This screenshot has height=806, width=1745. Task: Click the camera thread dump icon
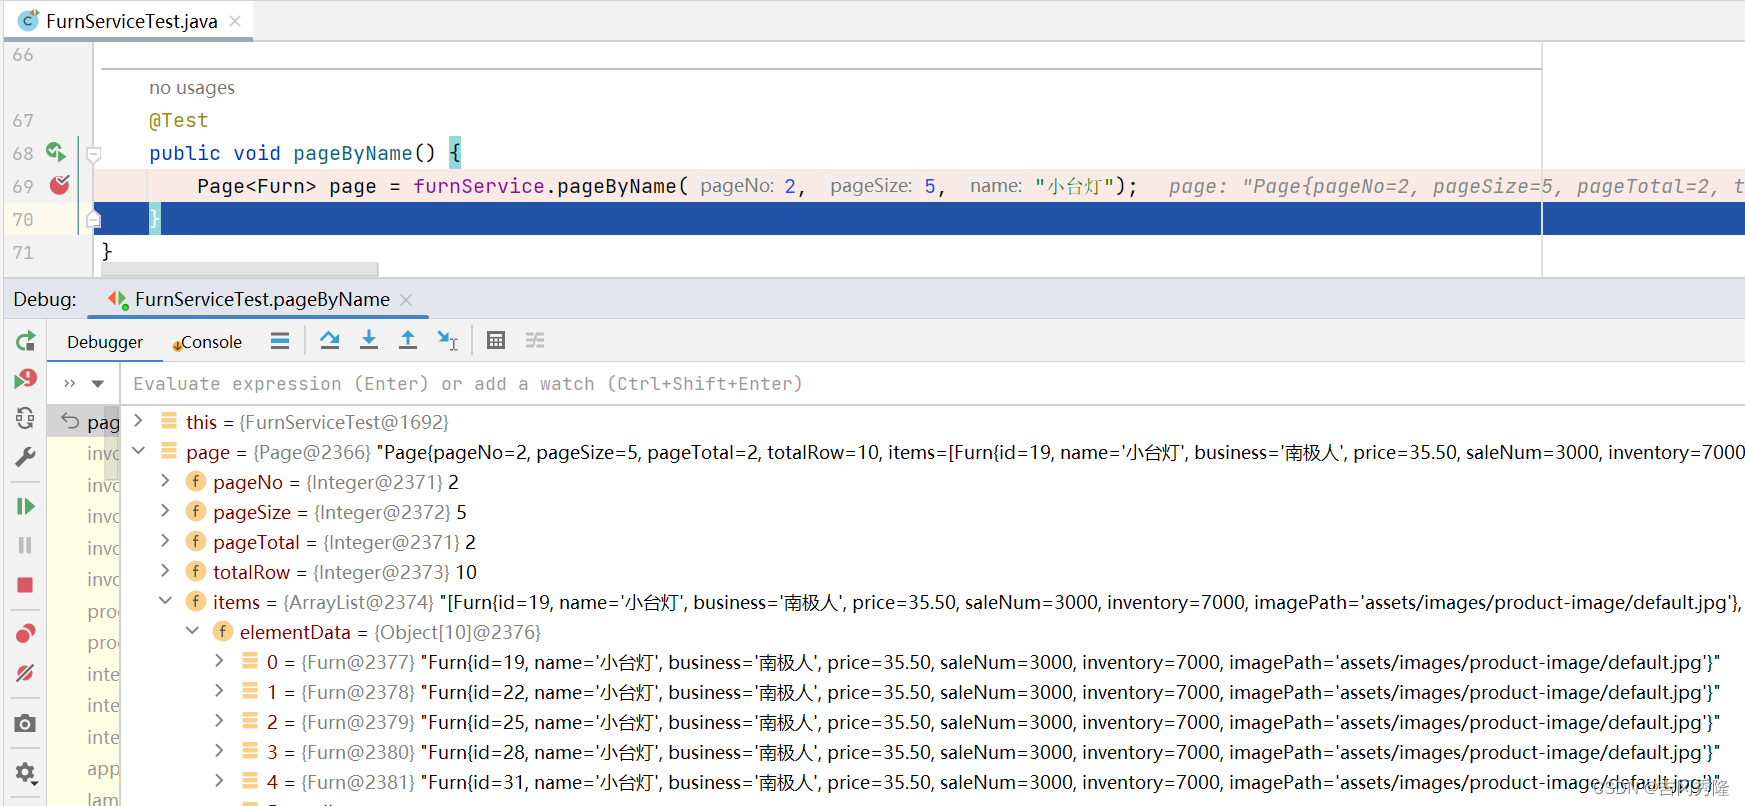point(25,723)
